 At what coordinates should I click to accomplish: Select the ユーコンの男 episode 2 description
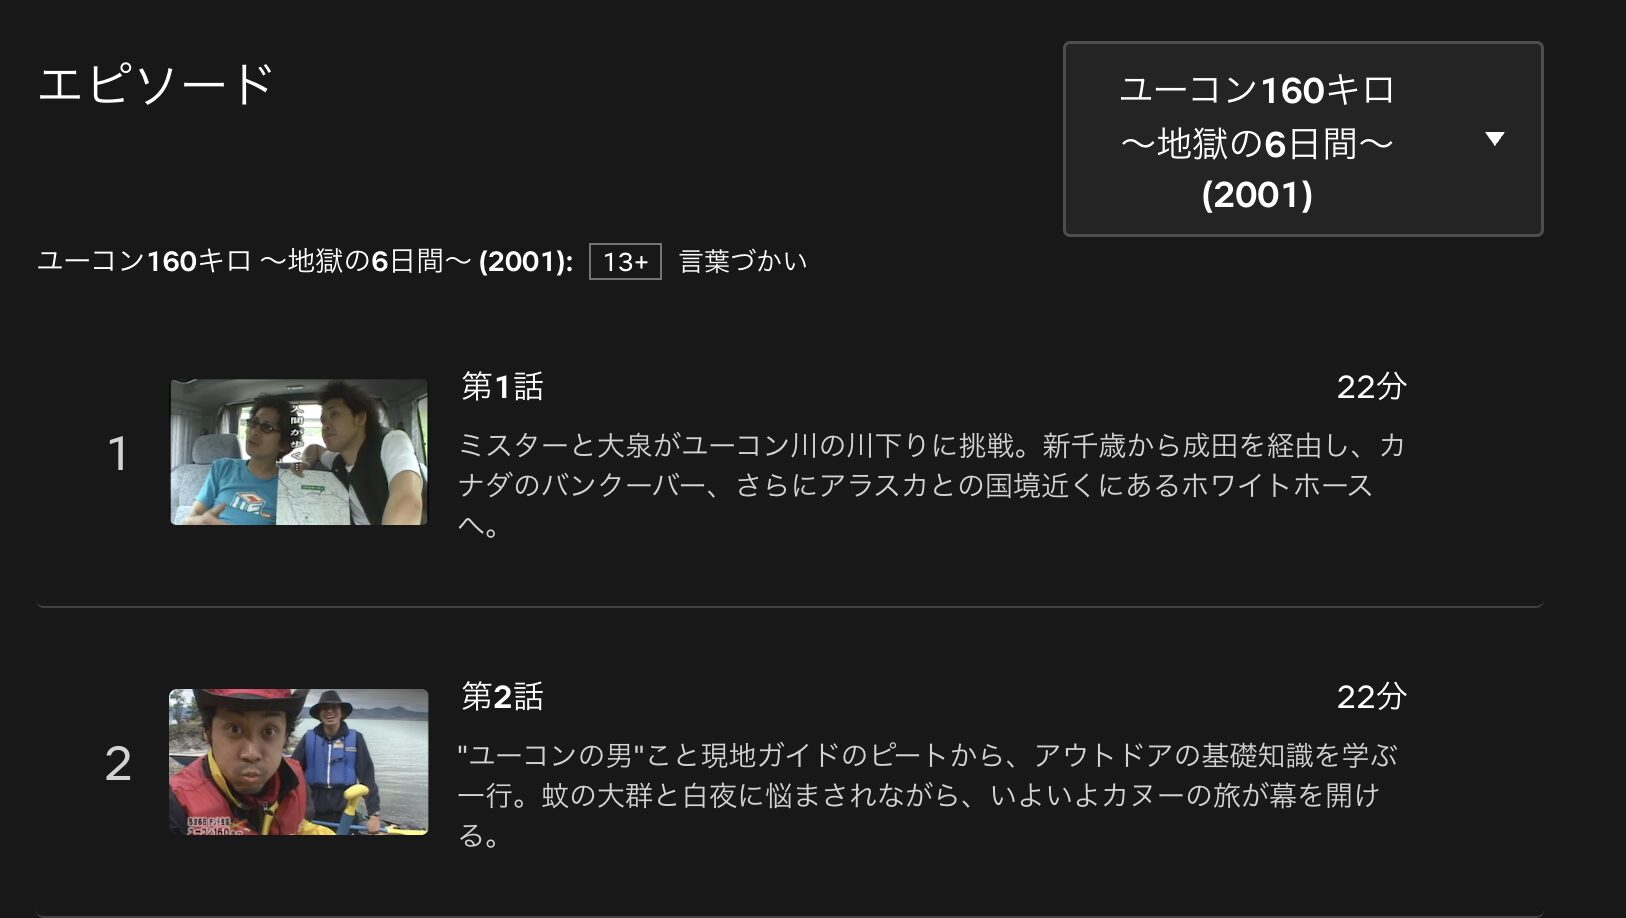928,795
